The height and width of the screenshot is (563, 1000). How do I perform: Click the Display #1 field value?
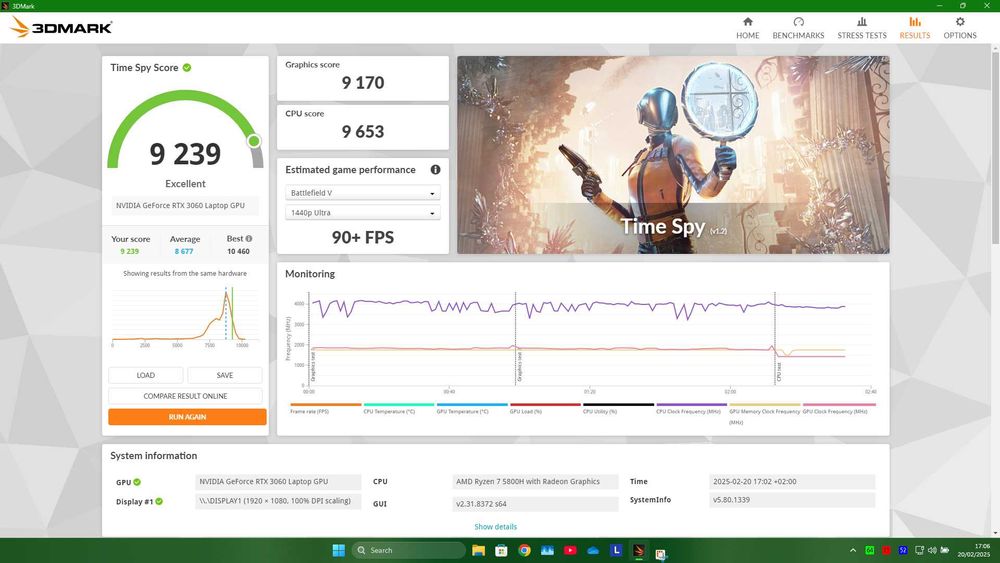click(278, 501)
